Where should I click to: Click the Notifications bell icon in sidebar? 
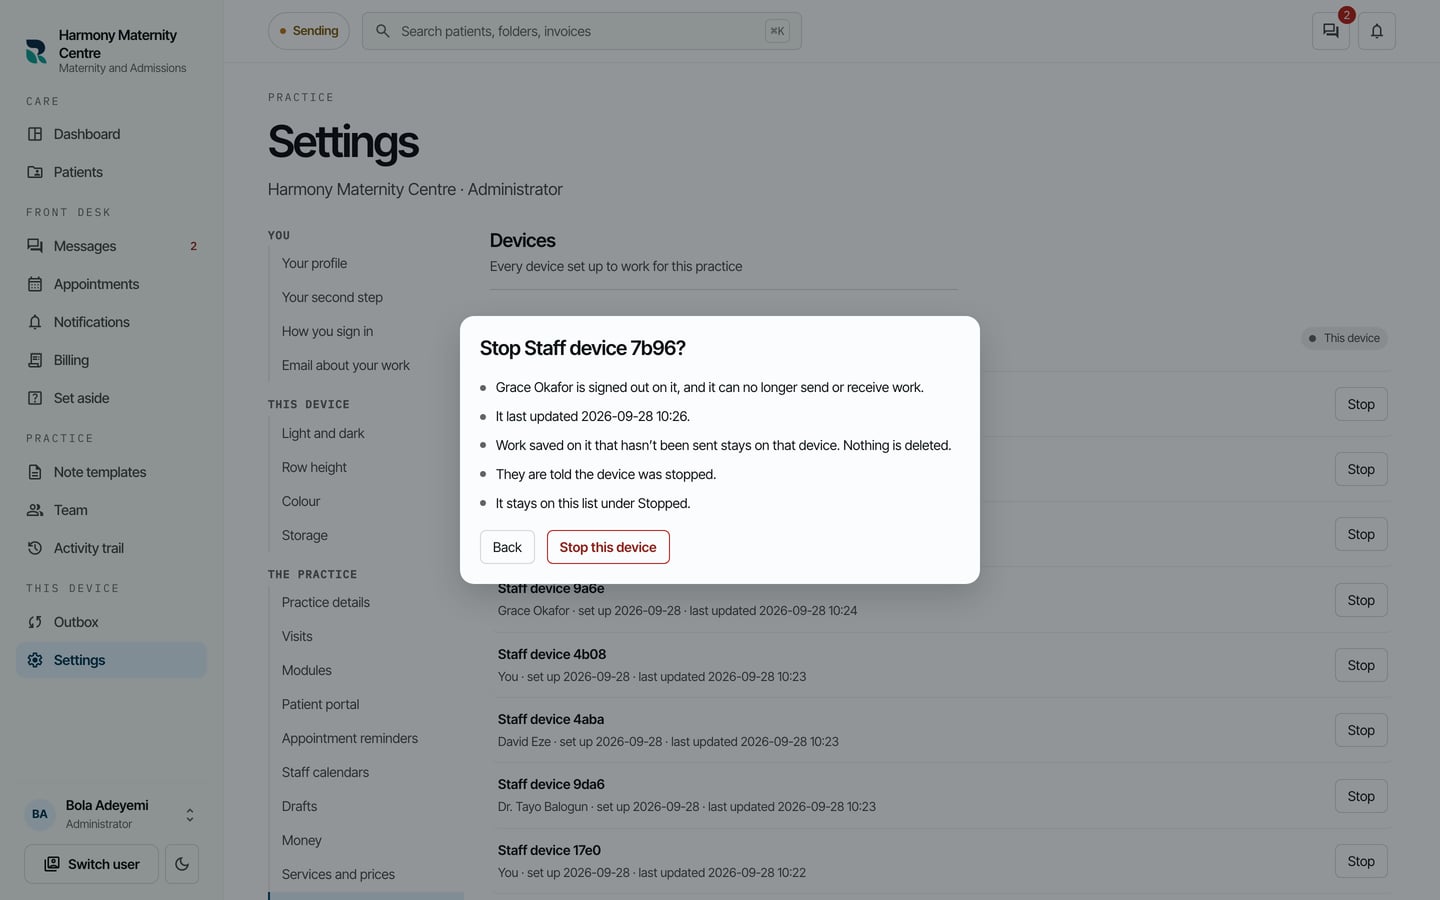(x=35, y=322)
